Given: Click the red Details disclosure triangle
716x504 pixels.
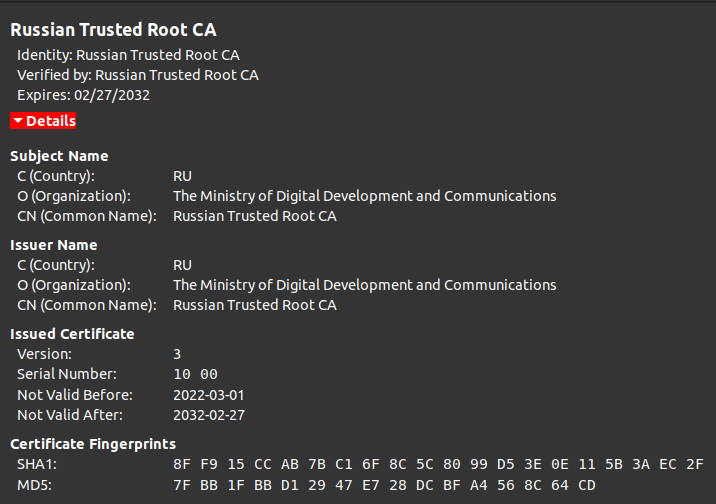Looking at the screenshot, I should [x=18, y=121].
